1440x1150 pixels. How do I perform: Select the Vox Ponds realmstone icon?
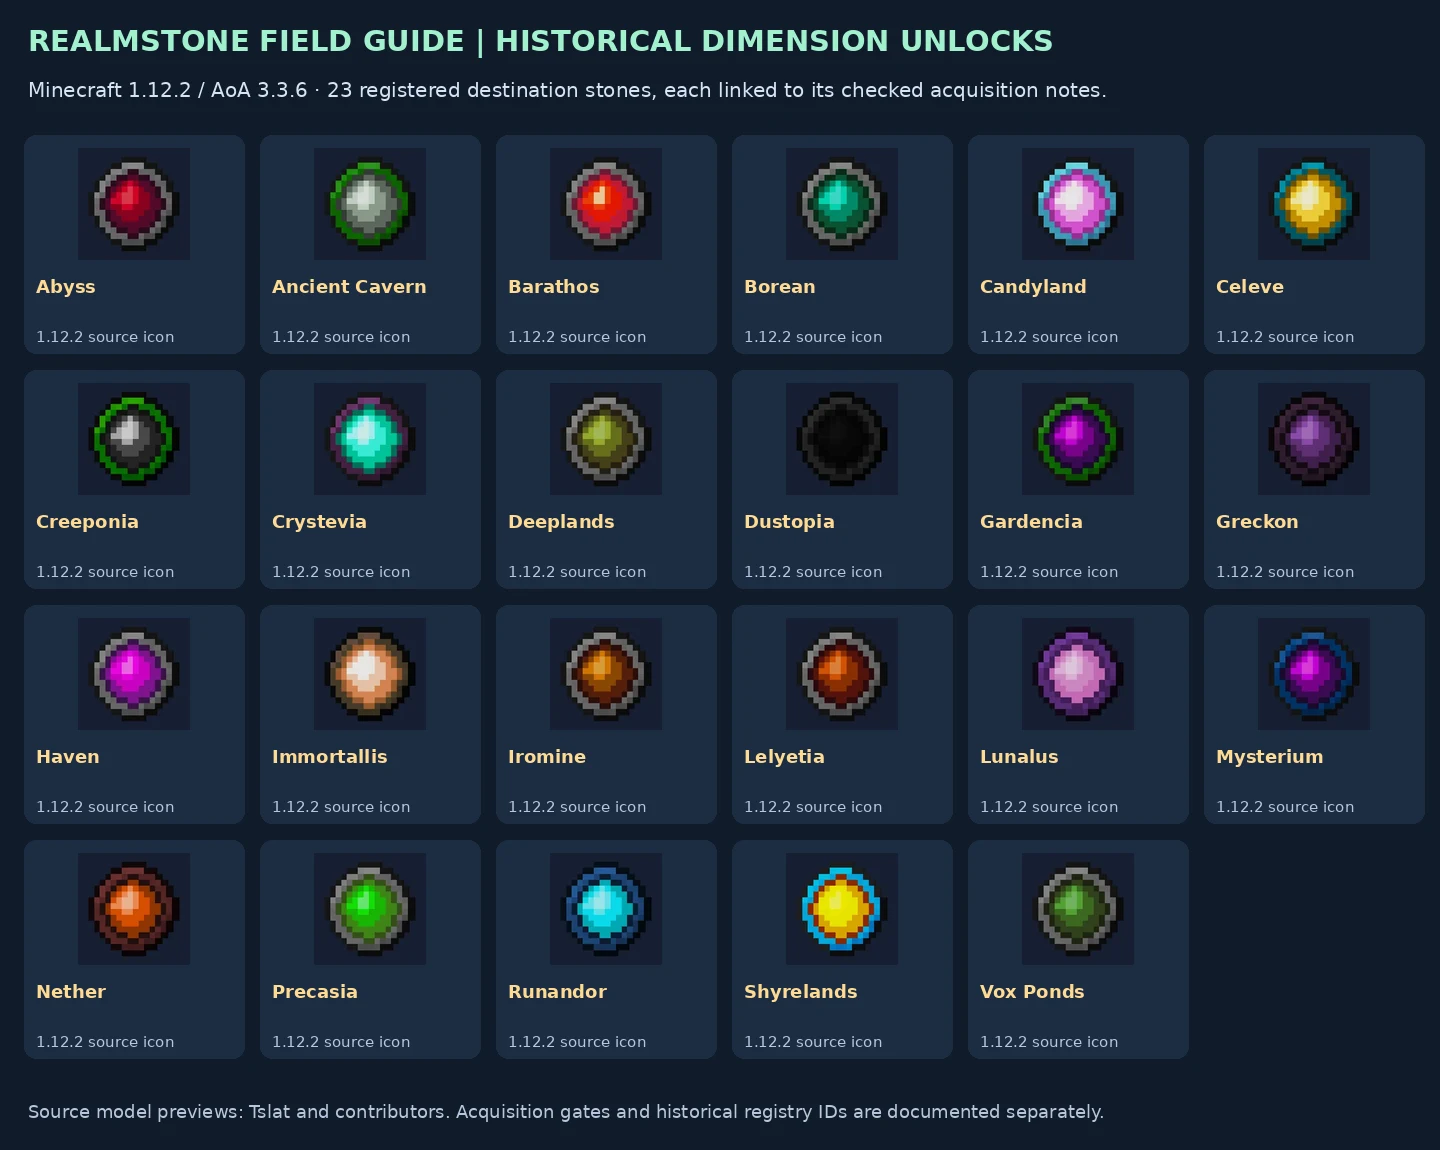tap(1078, 909)
